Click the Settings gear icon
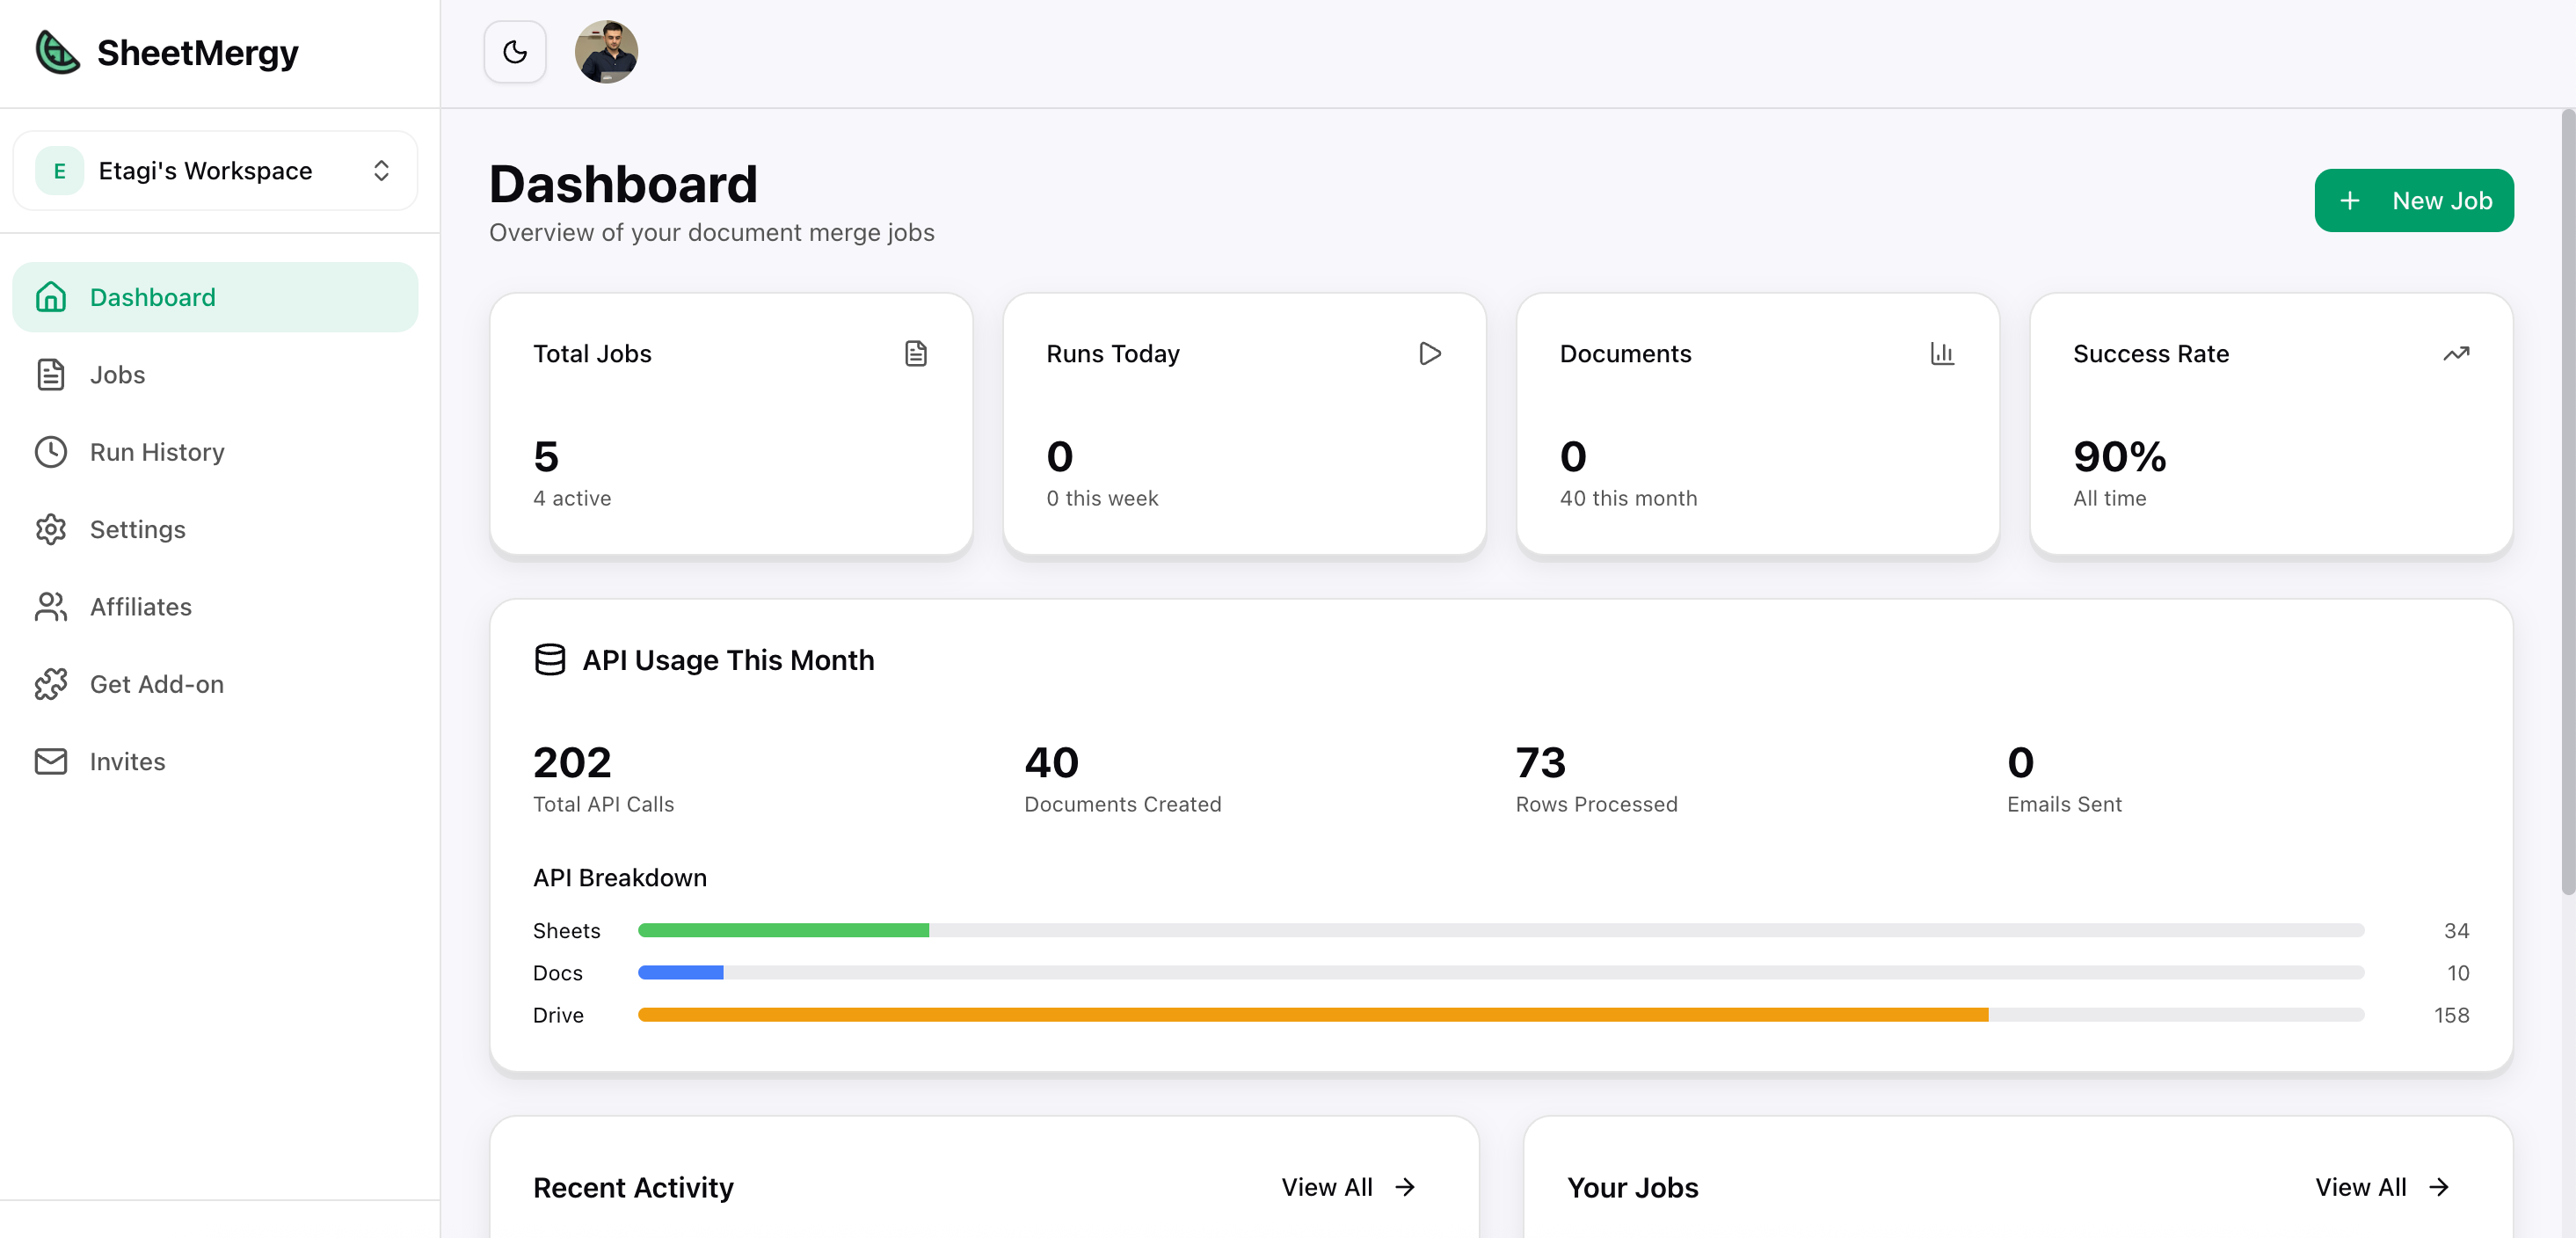The width and height of the screenshot is (2576, 1238). tap(51, 529)
